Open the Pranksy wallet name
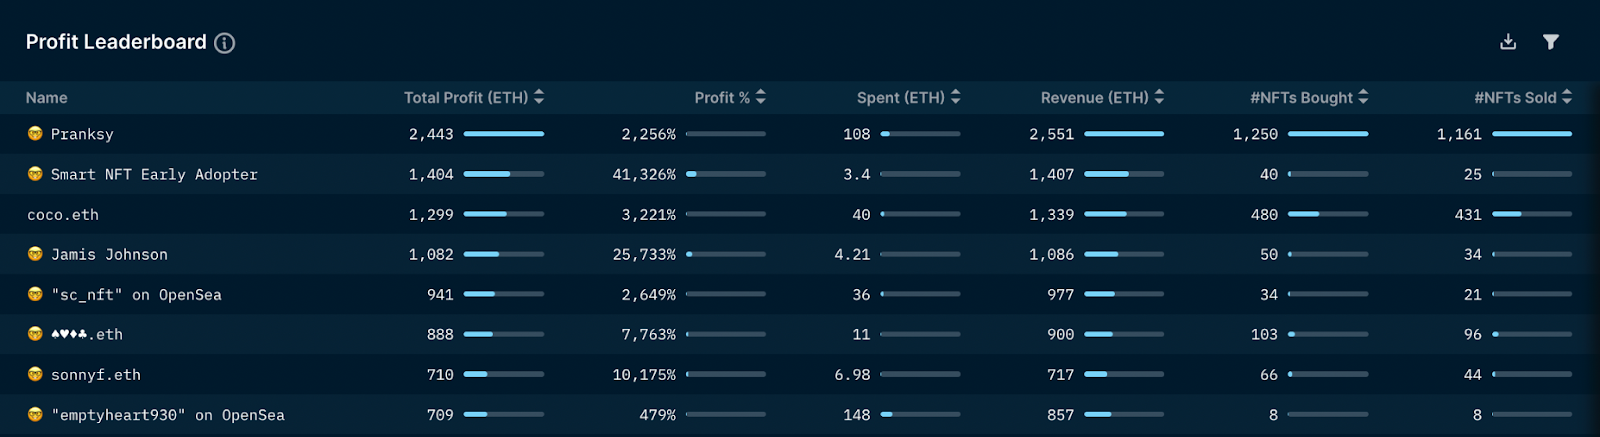Screen dimensions: 1600x437 tap(82, 134)
